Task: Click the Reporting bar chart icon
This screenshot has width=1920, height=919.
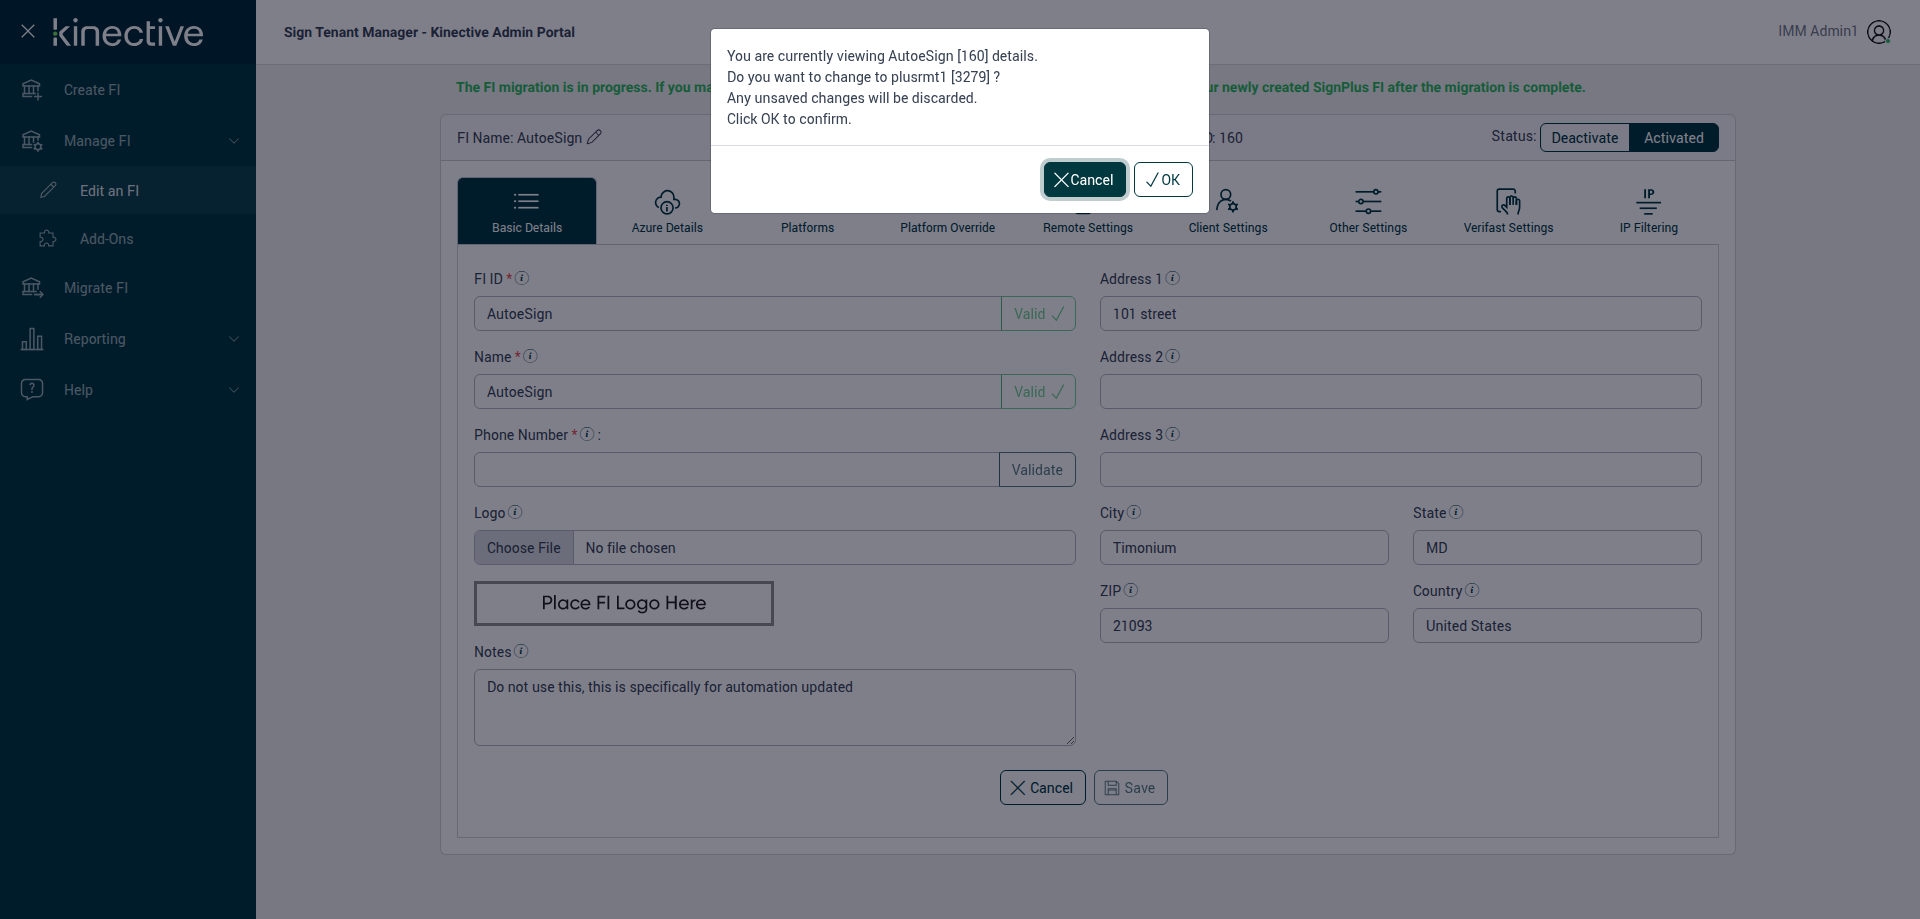Action: pyautogui.click(x=32, y=339)
